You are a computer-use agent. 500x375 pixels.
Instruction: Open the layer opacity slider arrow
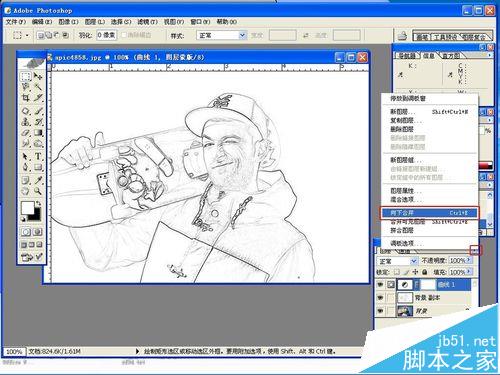pyautogui.click(x=469, y=260)
